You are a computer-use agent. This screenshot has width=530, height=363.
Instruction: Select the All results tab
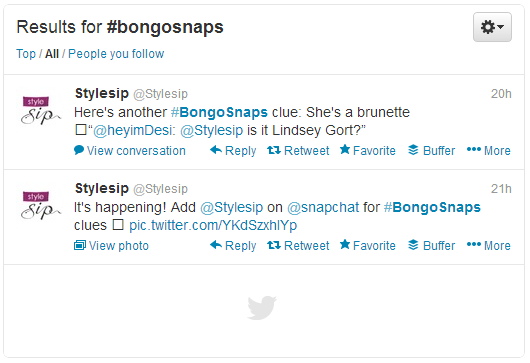52,54
